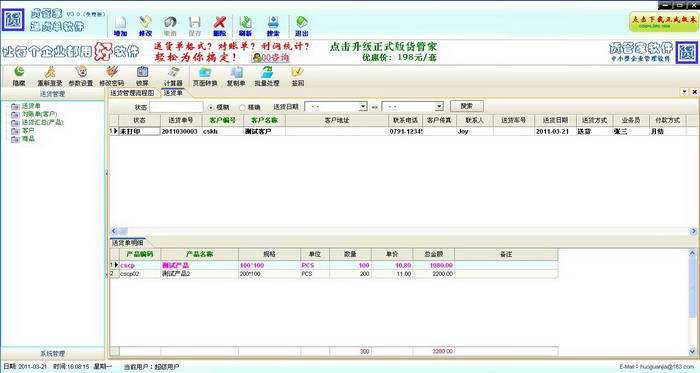Open the 计算器 (Calculator) icon

(173, 76)
